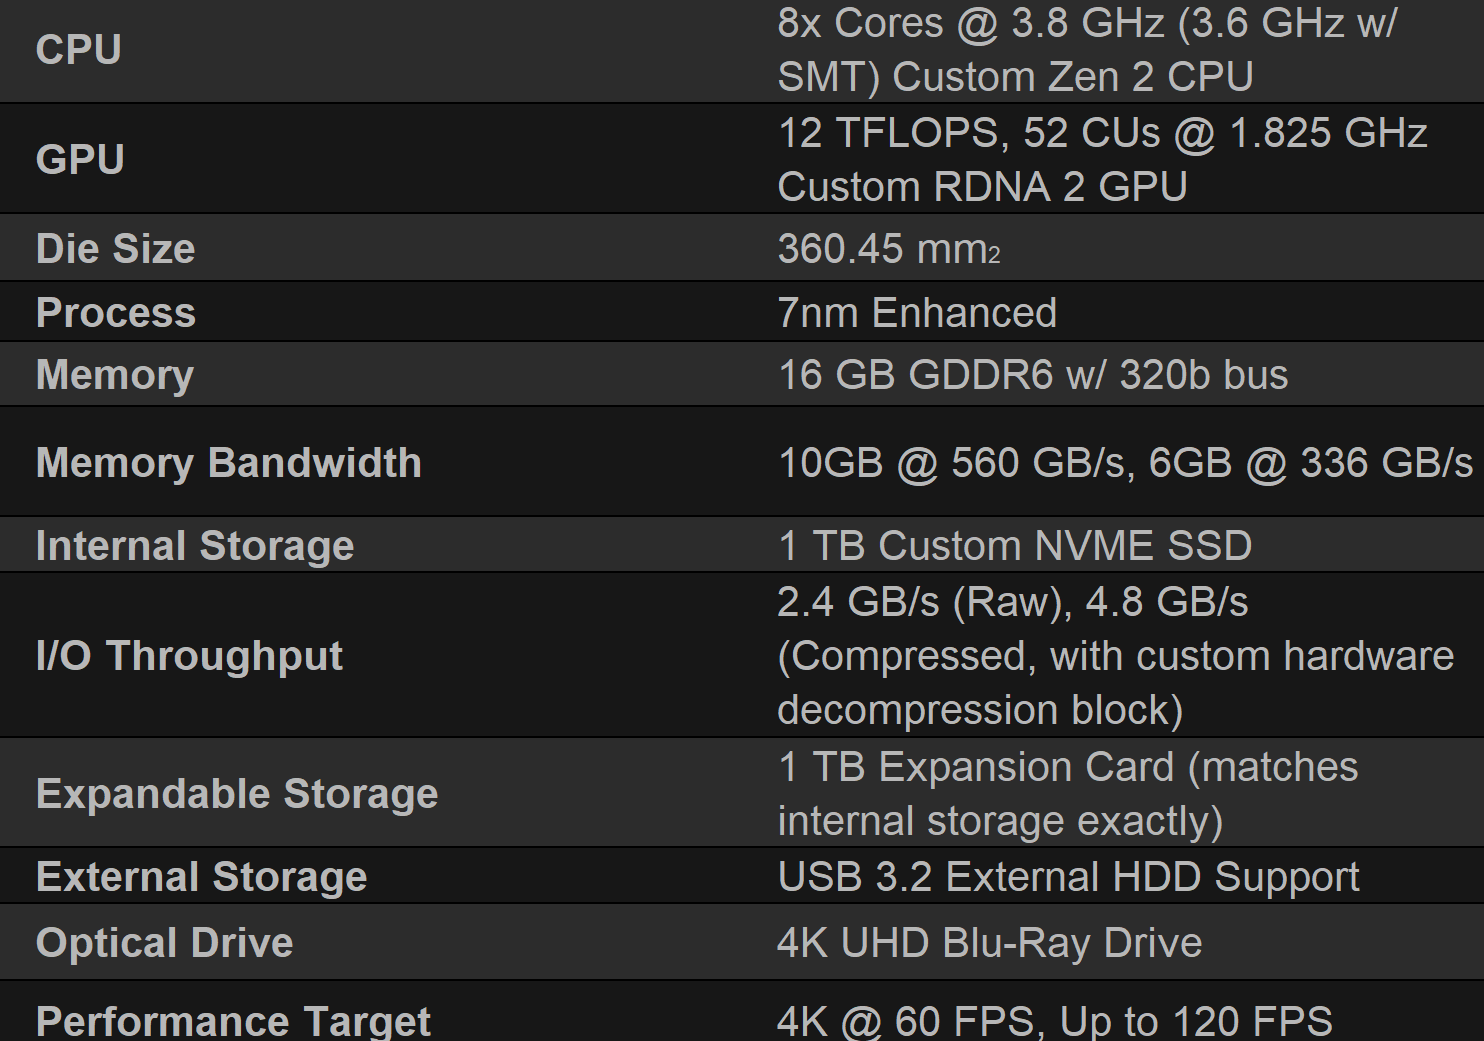Screen dimensions: 1484x1041
Task: Click the I/O Throughput label
Action: click(189, 656)
